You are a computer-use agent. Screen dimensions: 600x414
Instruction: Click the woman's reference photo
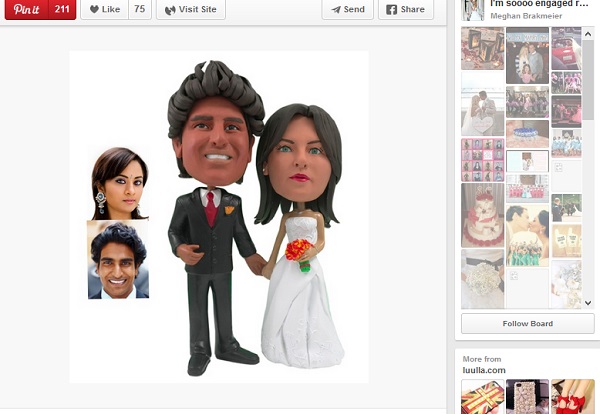point(119,183)
